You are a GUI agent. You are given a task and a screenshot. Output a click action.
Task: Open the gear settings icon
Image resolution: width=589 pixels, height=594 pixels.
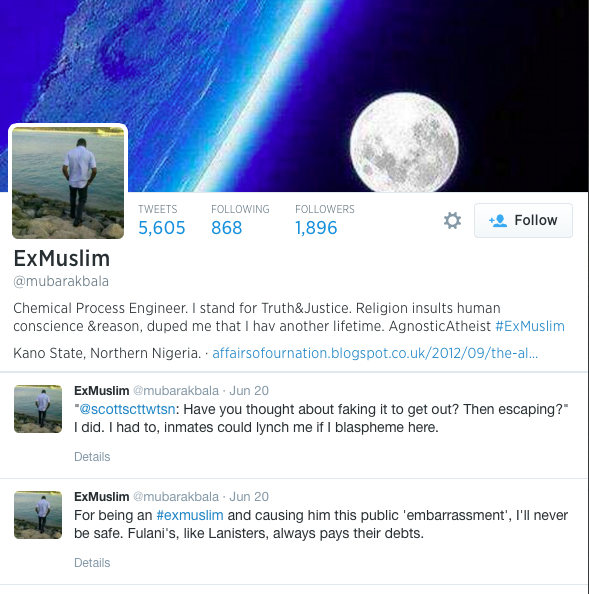click(452, 220)
